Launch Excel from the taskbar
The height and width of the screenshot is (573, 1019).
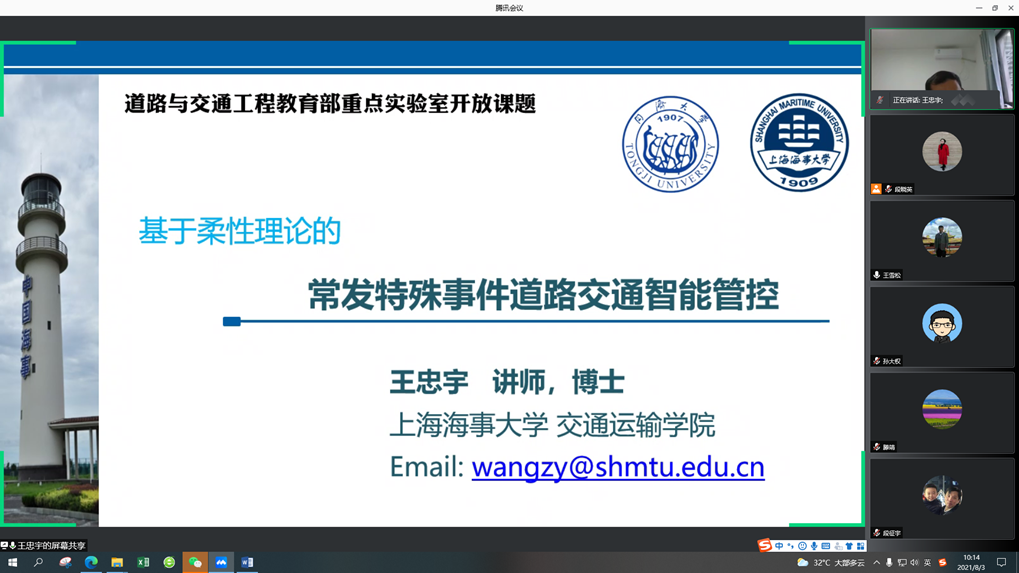point(143,563)
